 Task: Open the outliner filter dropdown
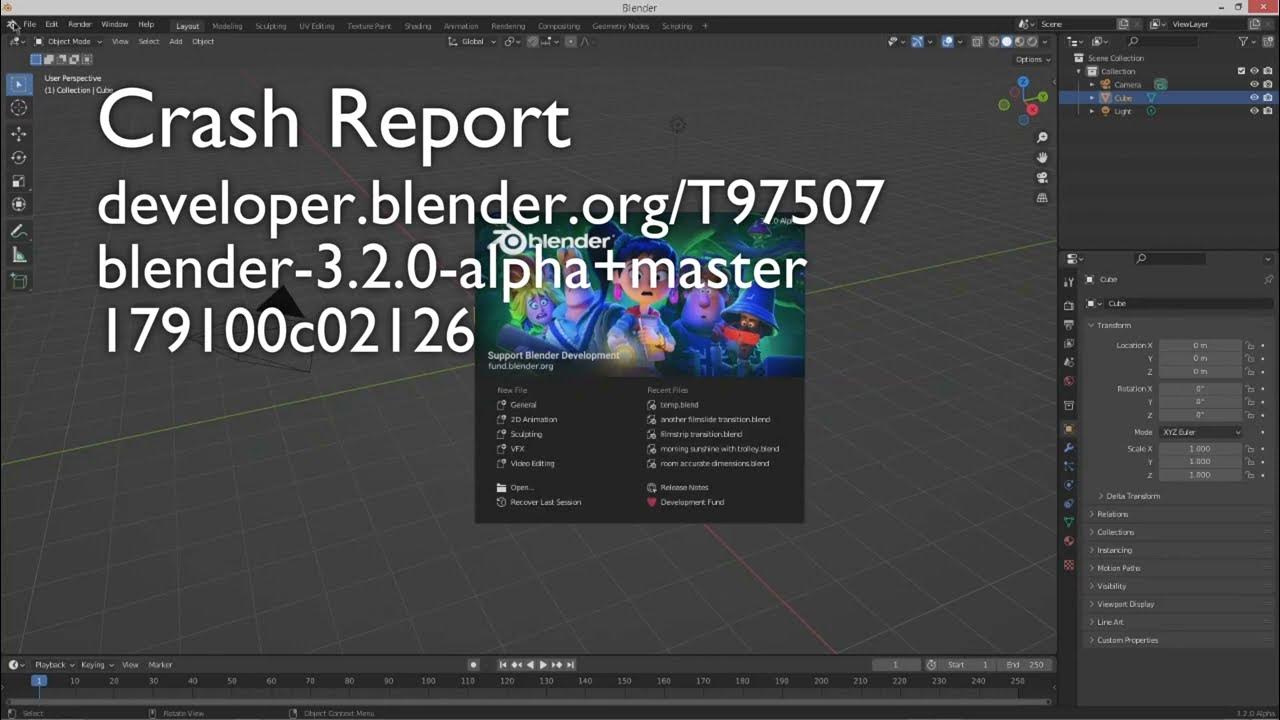click(x=1246, y=41)
